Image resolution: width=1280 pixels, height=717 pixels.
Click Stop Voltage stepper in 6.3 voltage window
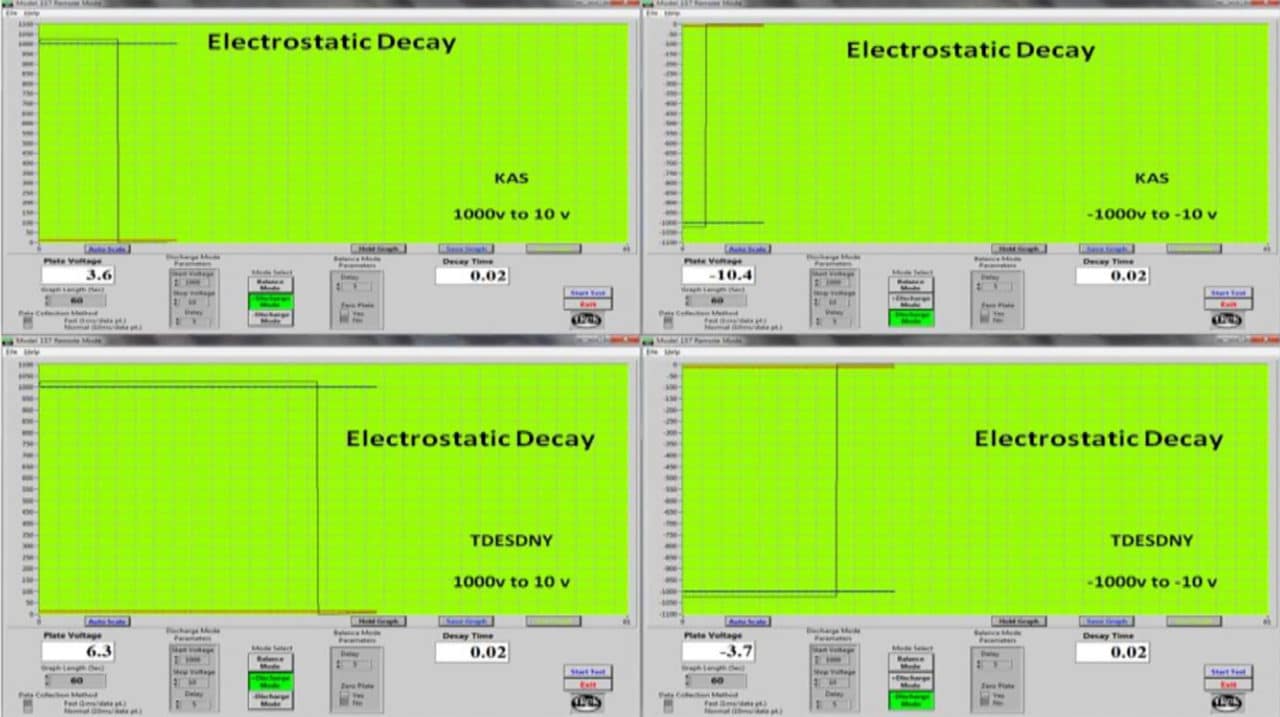pos(177,680)
